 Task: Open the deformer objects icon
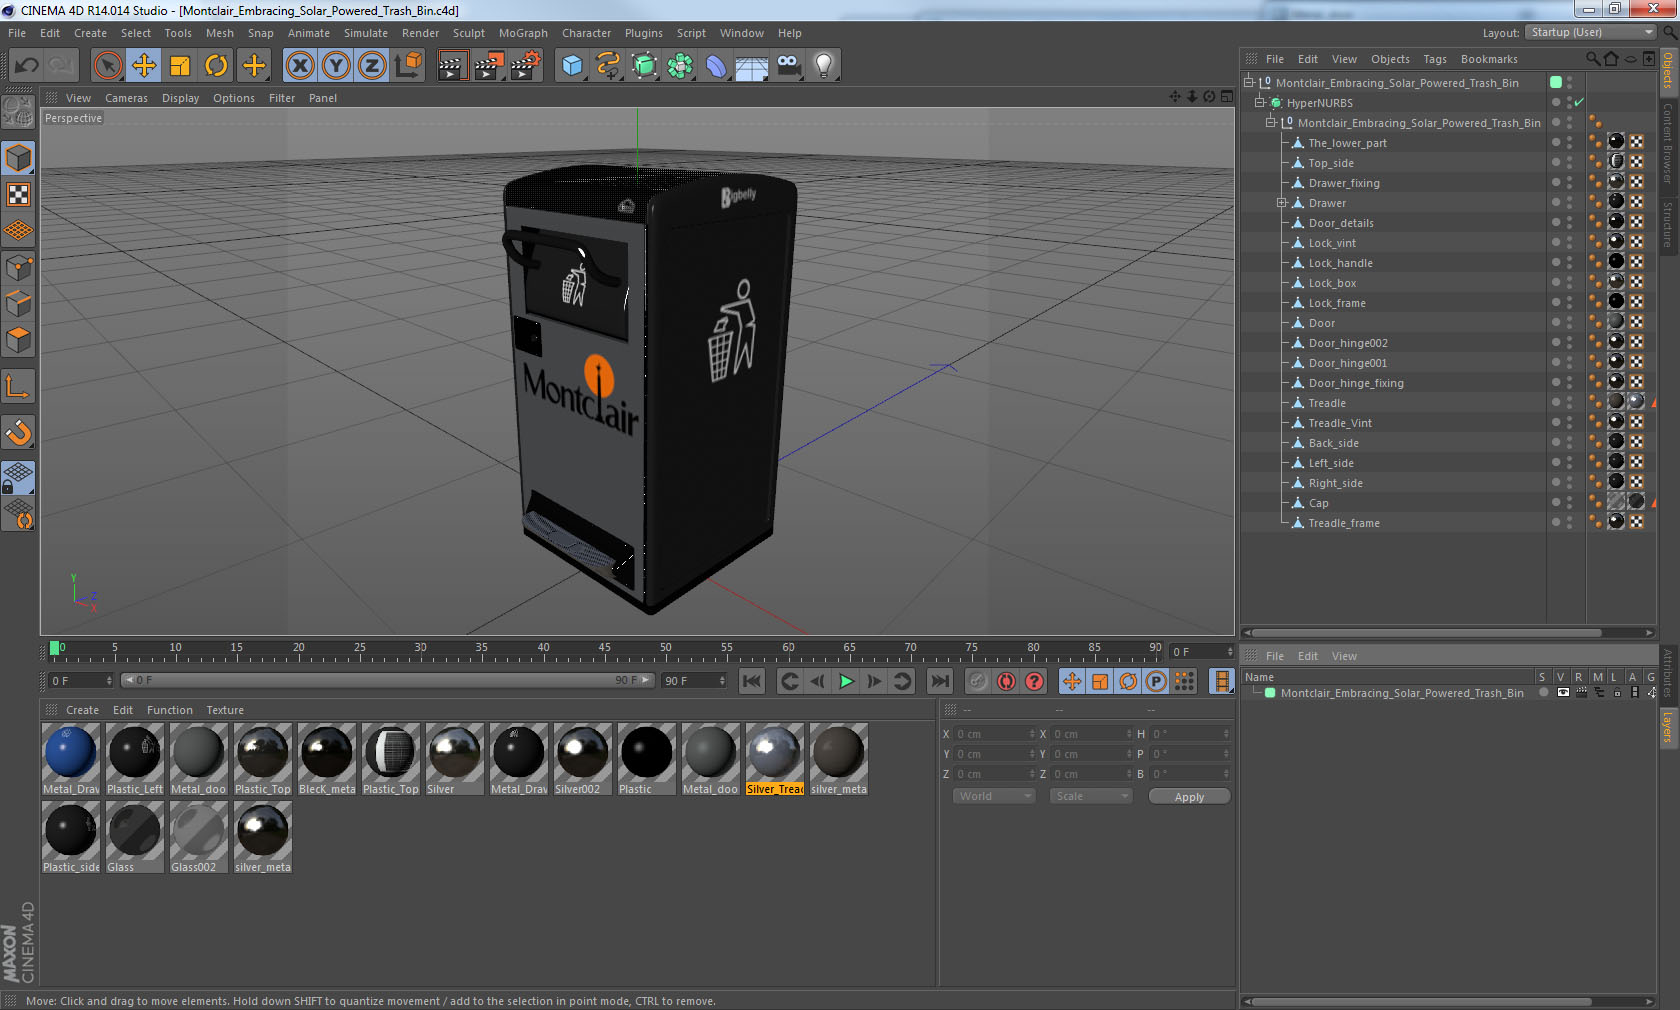coord(716,66)
